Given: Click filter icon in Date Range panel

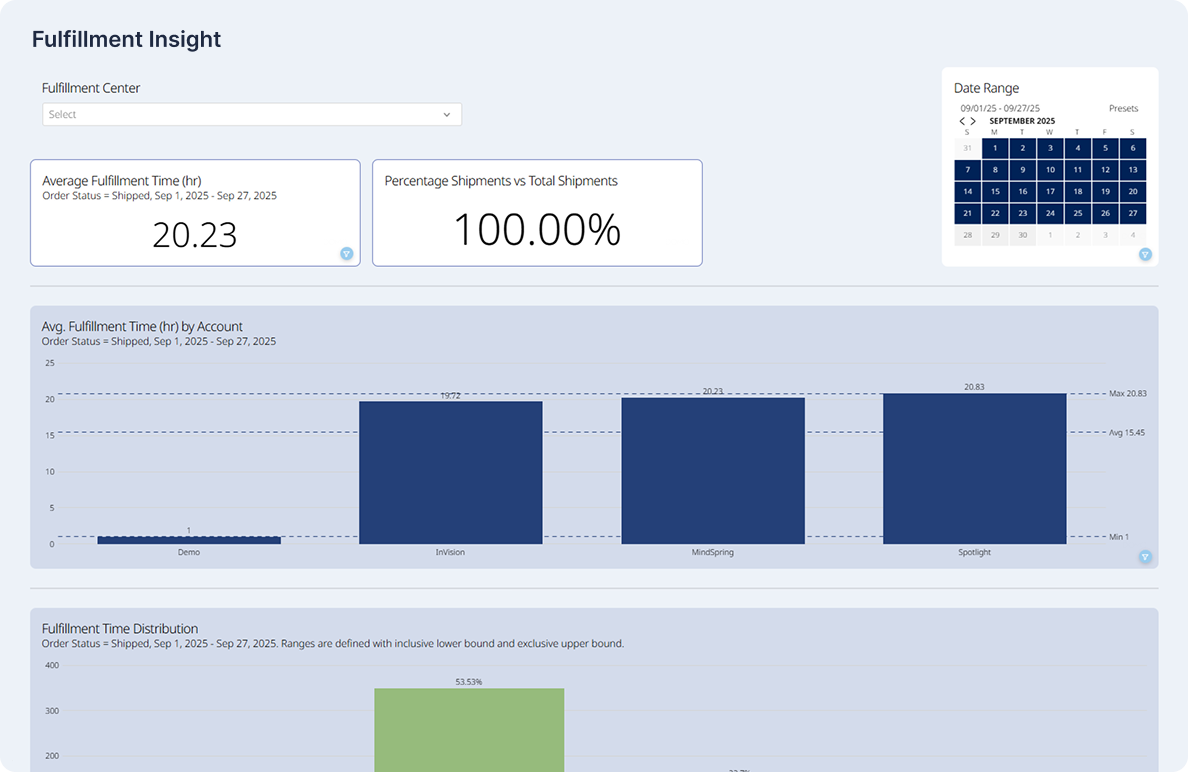Looking at the screenshot, I should click(x=1145, y=254).
